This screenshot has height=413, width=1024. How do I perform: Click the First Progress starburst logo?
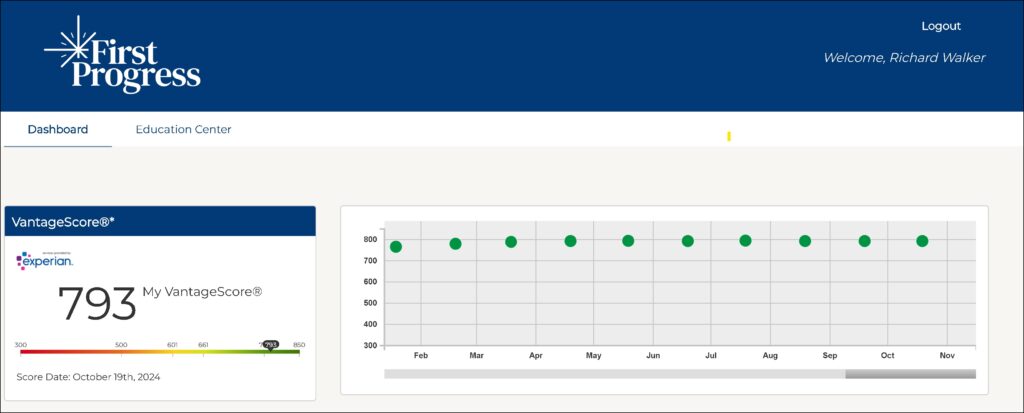pyautogui.click(x=122, y=55)
